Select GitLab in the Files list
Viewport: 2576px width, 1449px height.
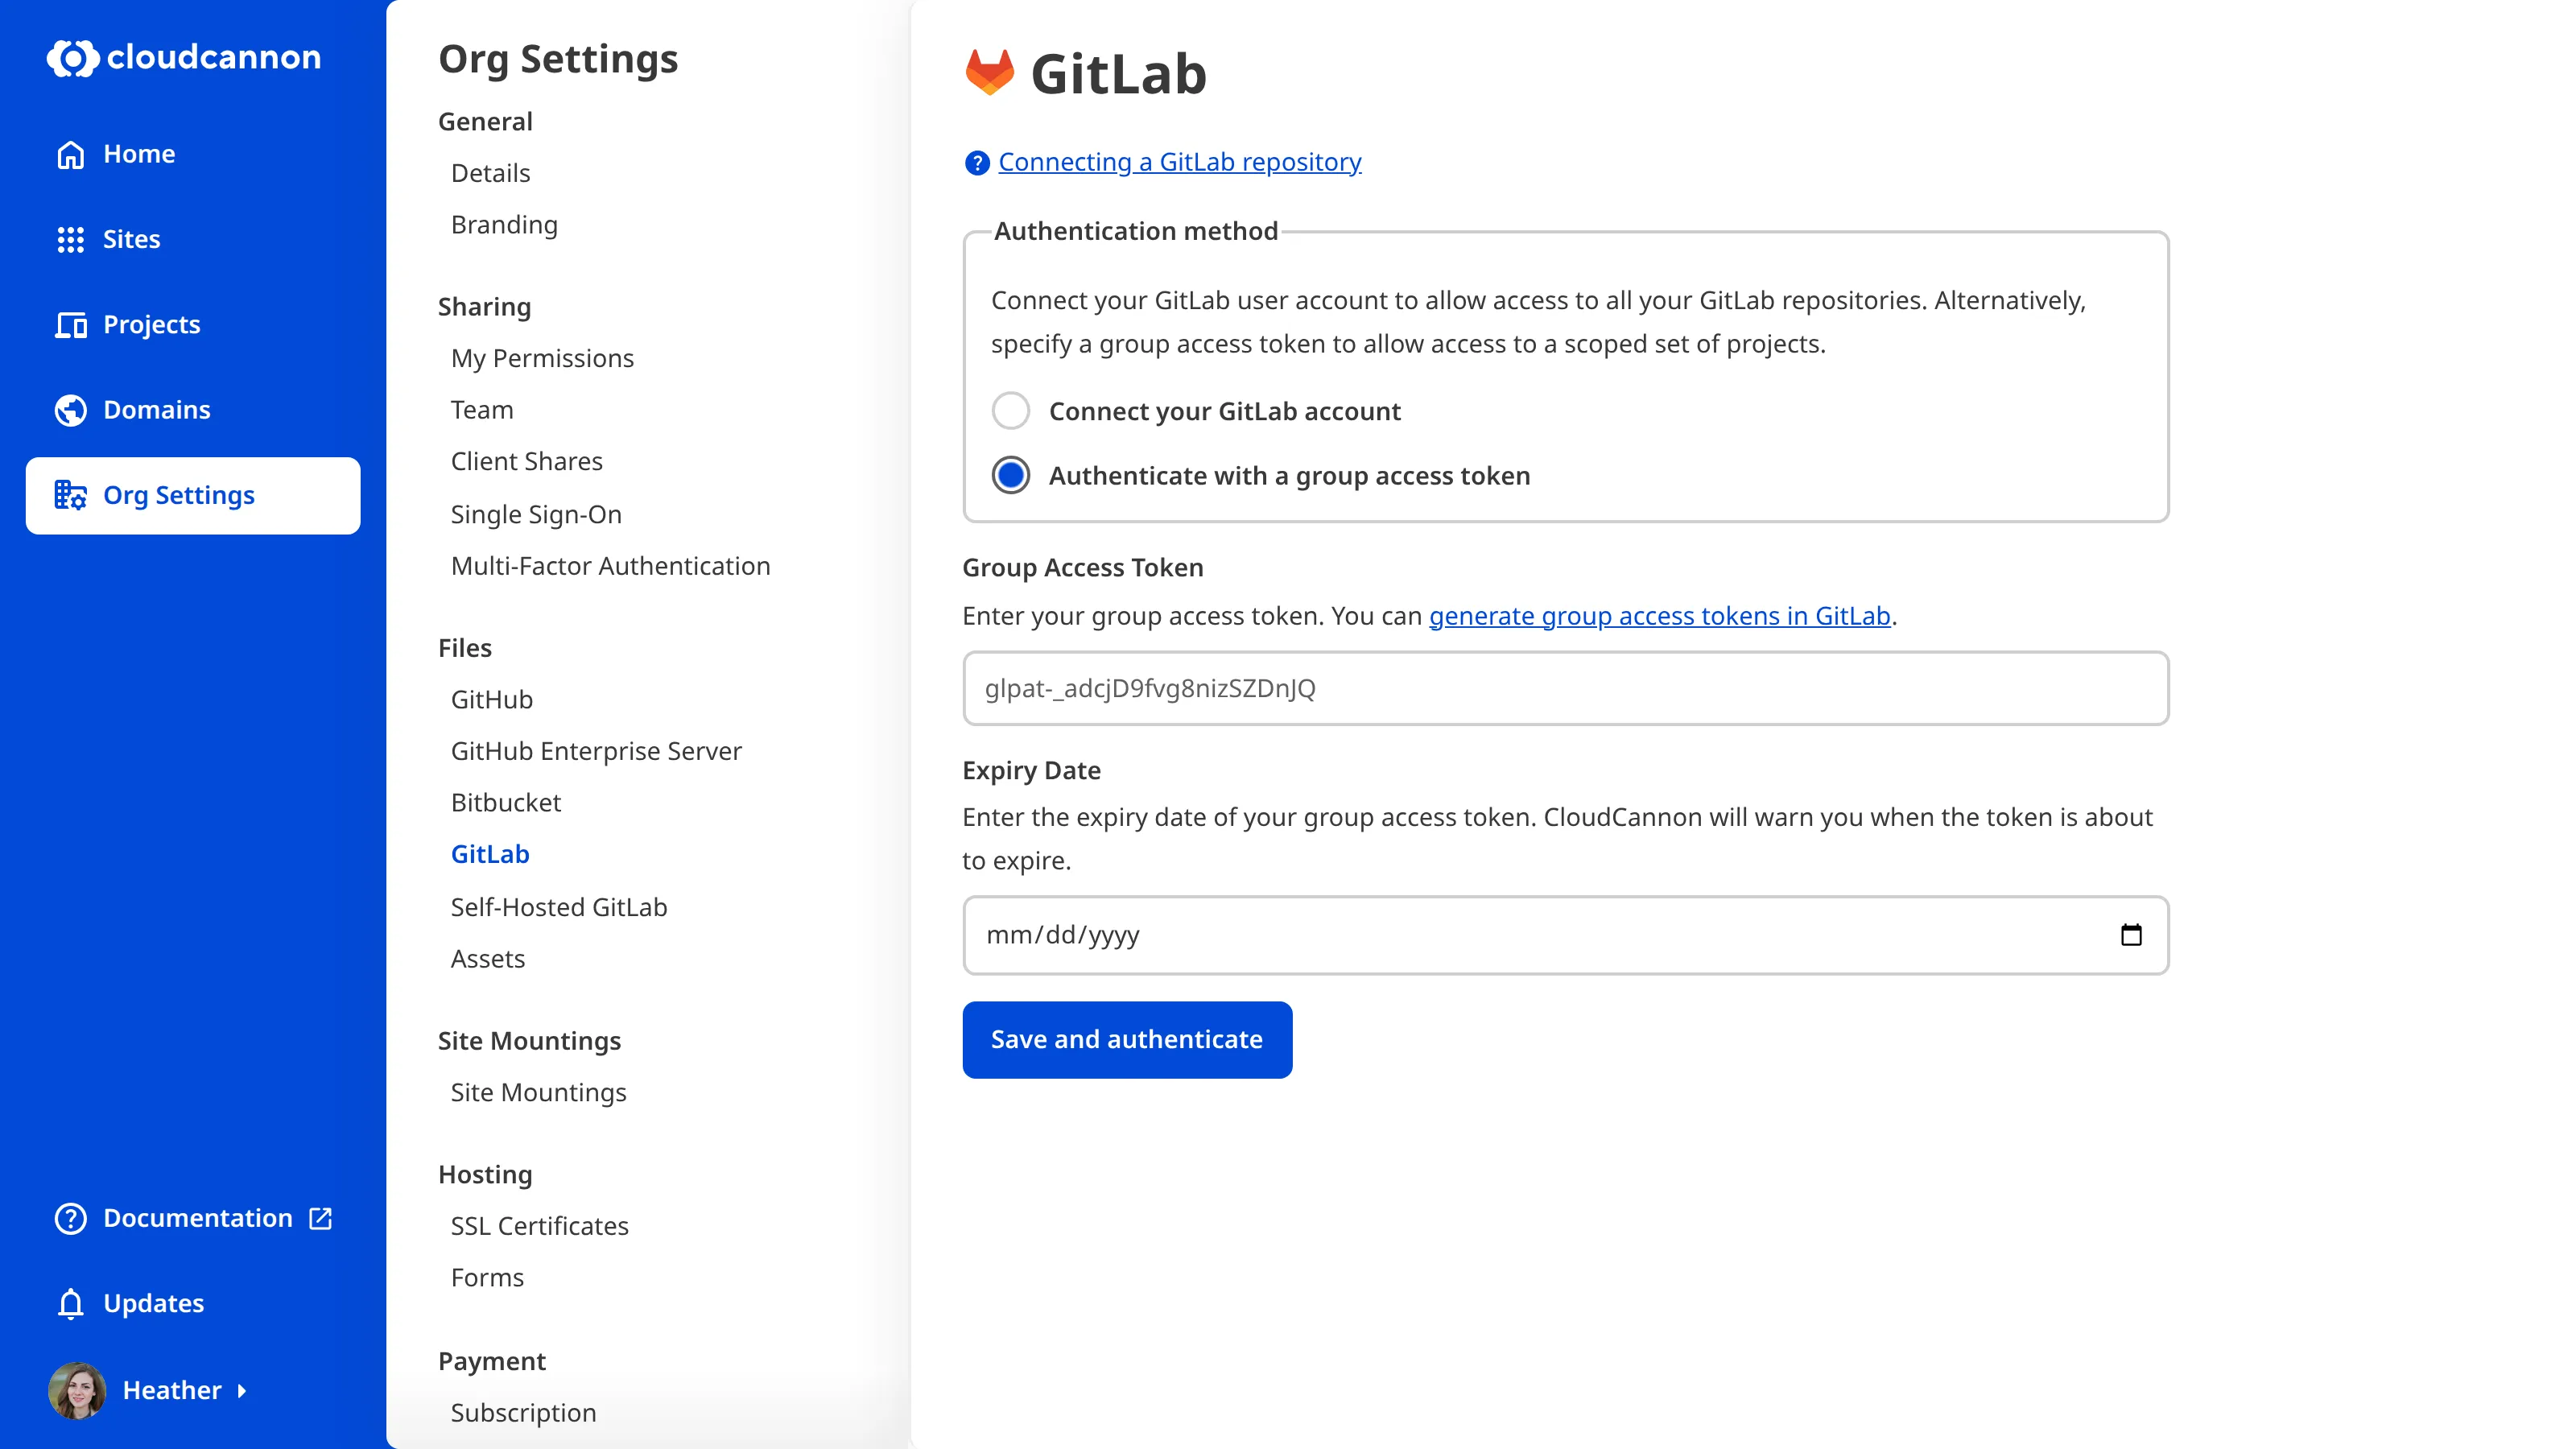[489, 854]
